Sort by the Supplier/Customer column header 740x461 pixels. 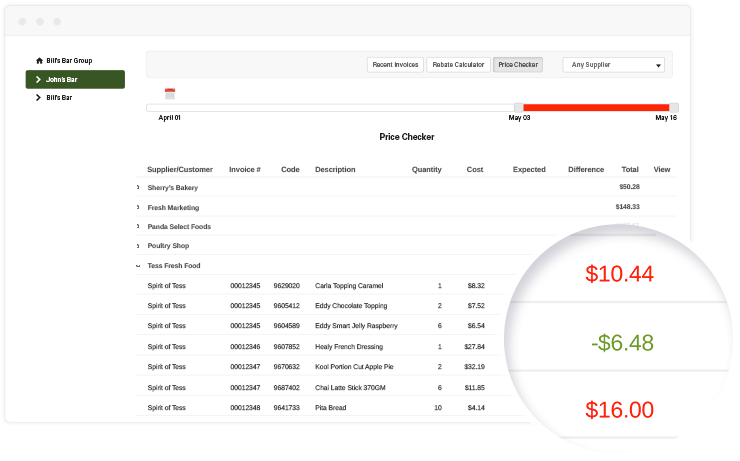(180, 170)
